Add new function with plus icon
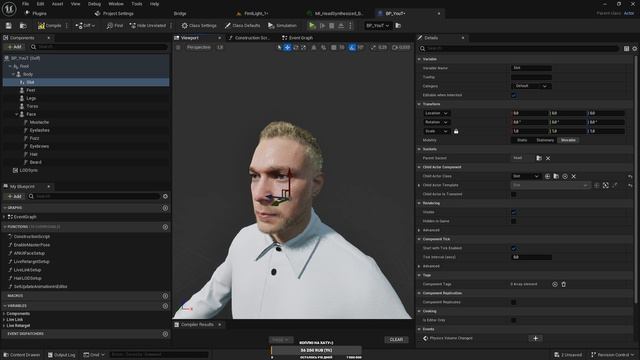The width and height of the screenshot is (640, 360). (165, 227)
